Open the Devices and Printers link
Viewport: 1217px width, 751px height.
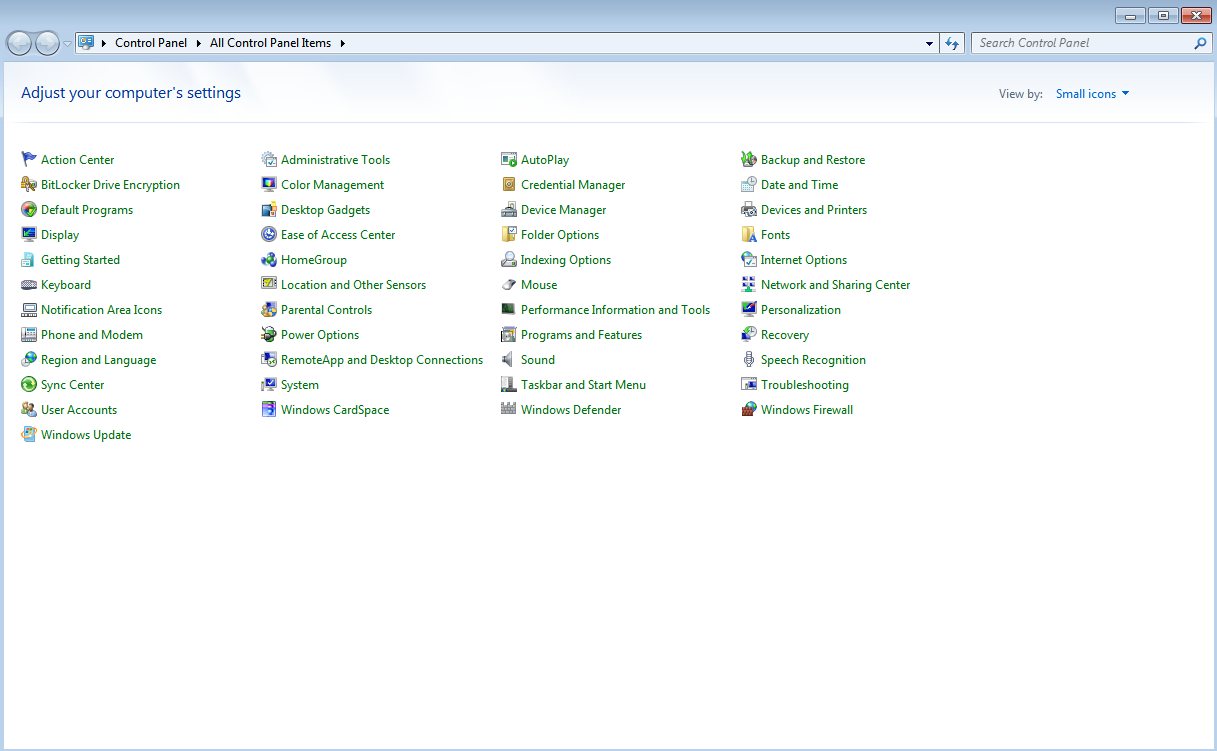click(x=814, y=209)
